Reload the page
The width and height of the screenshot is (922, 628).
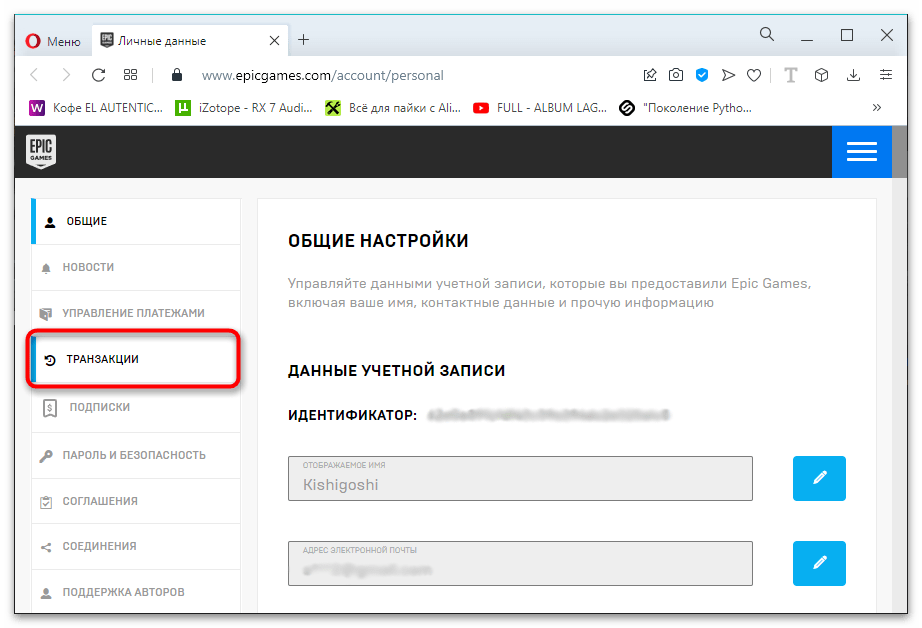(x=98, y=75)
